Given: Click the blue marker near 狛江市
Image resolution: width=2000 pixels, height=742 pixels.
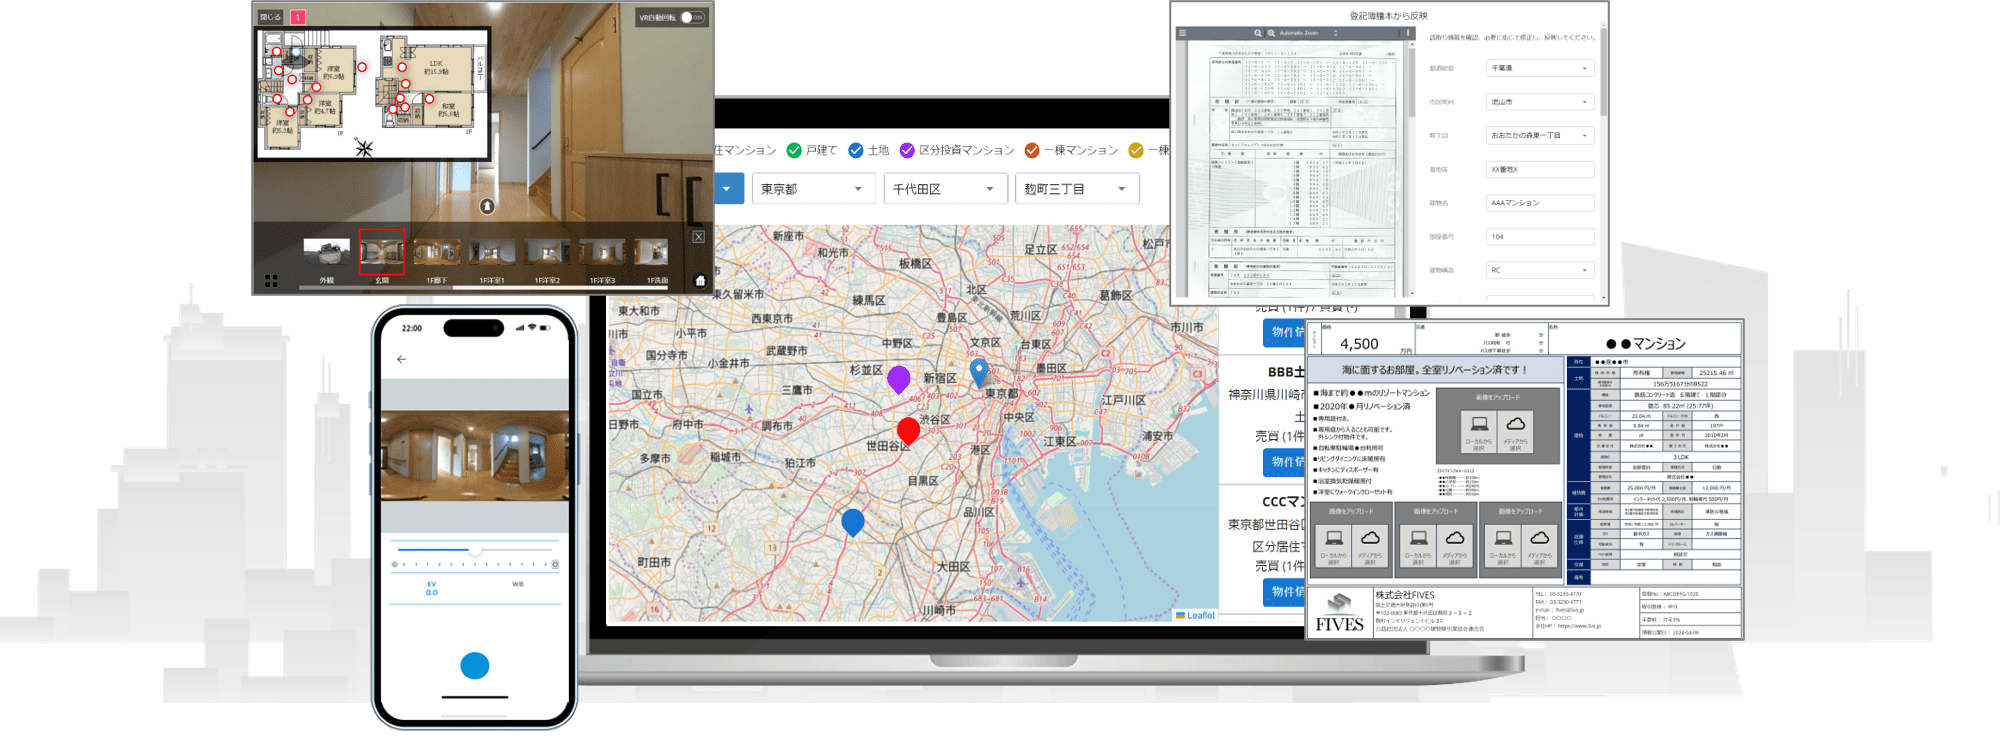Looking at the screenshot, I should [x=853, y=522].
